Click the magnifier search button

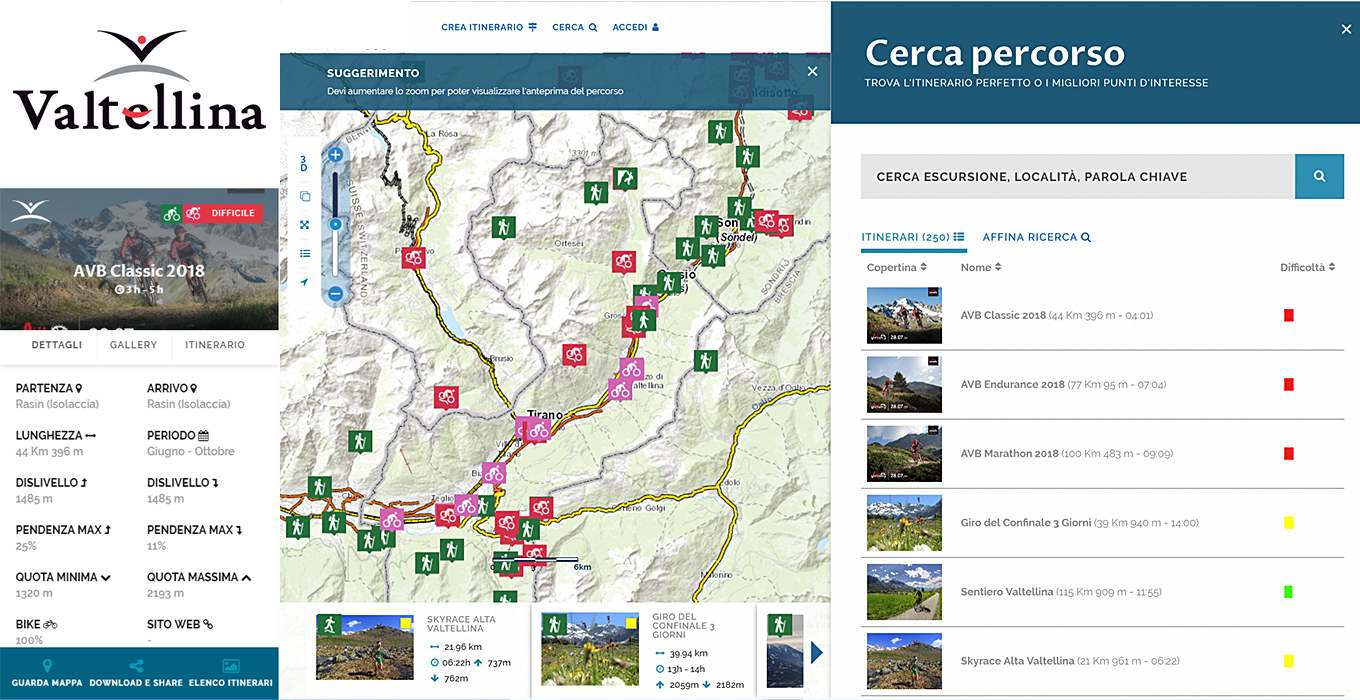1320,176
